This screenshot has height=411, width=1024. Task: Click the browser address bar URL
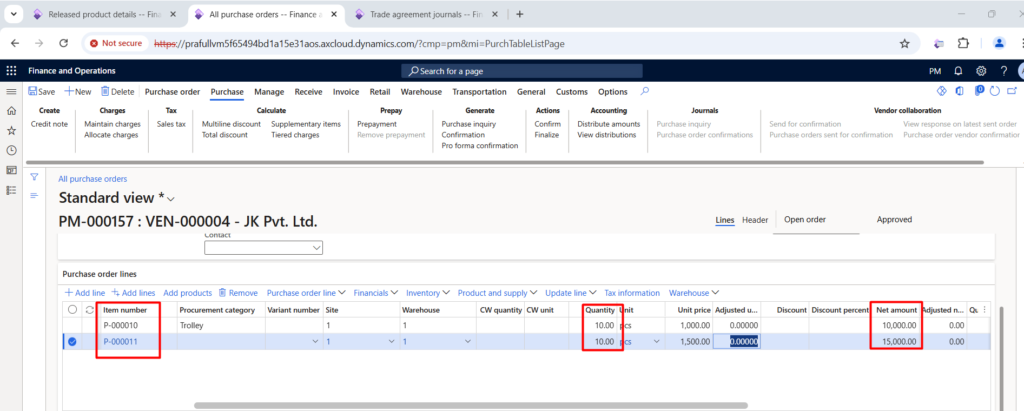359,44
